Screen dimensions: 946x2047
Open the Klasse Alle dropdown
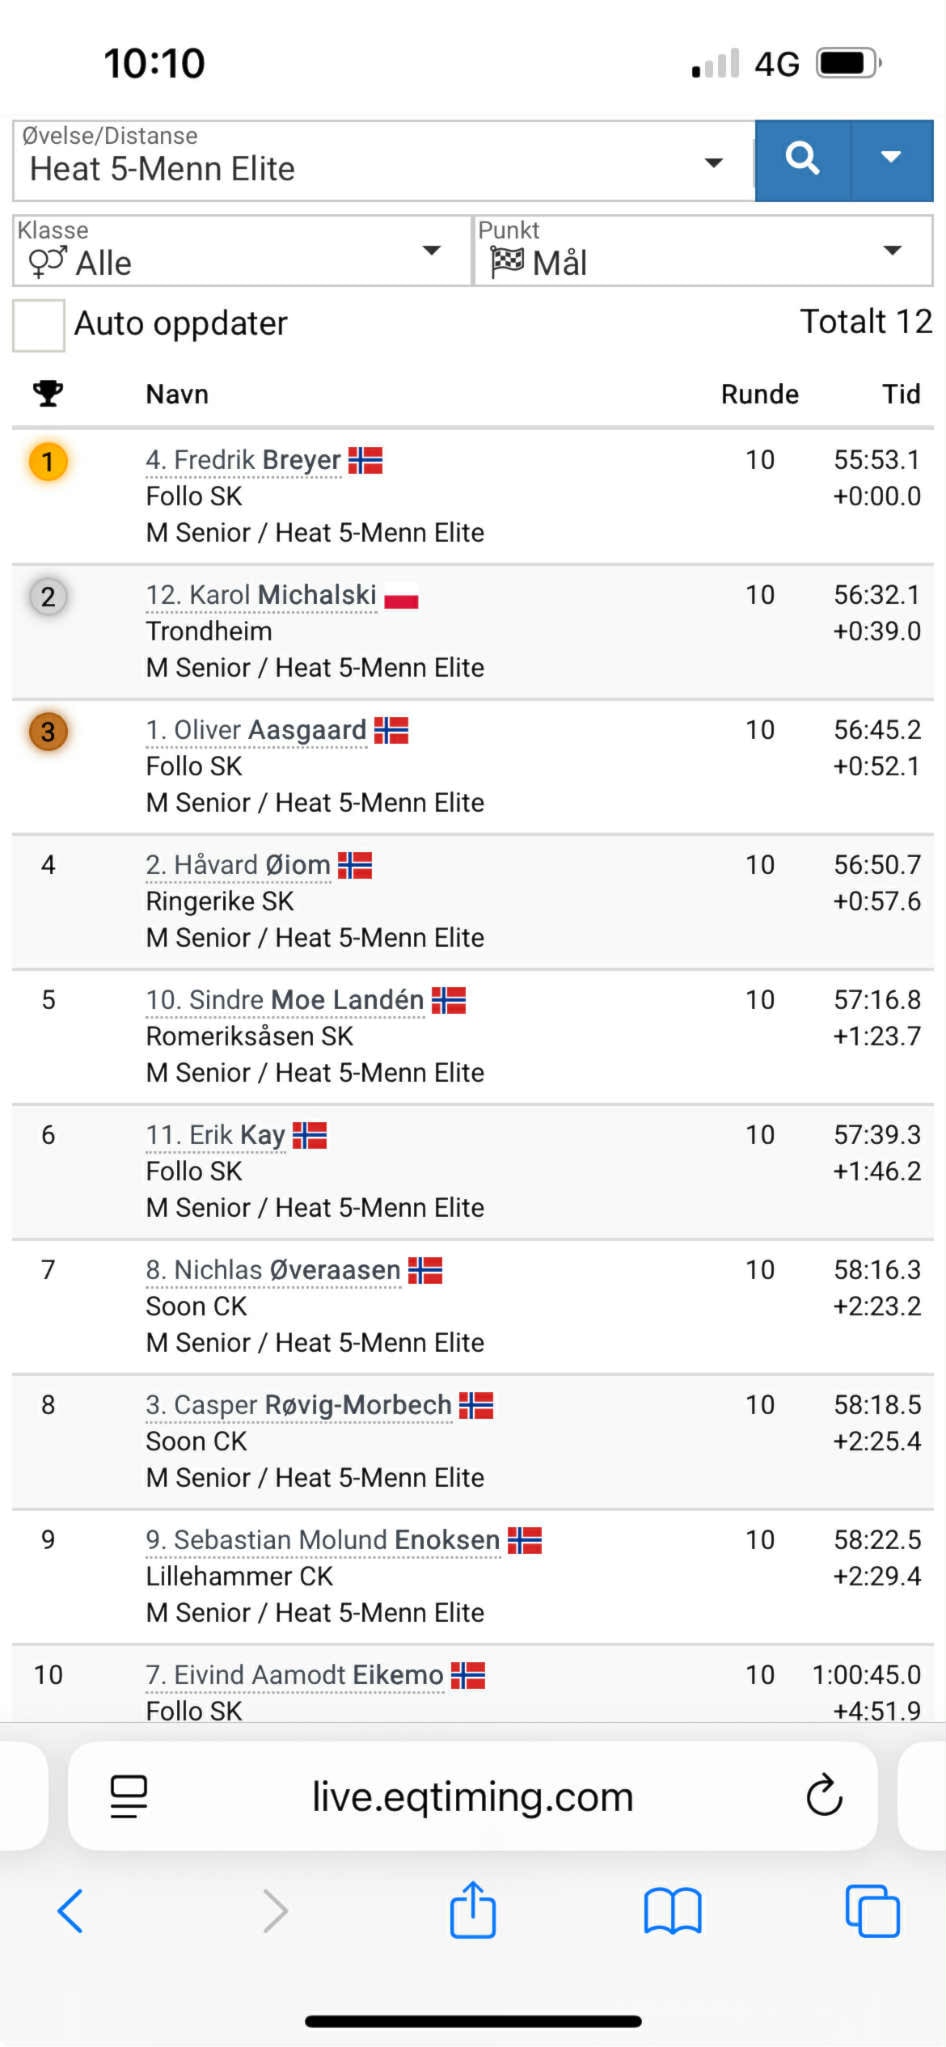pyautogui.click(x=240, y=252)
